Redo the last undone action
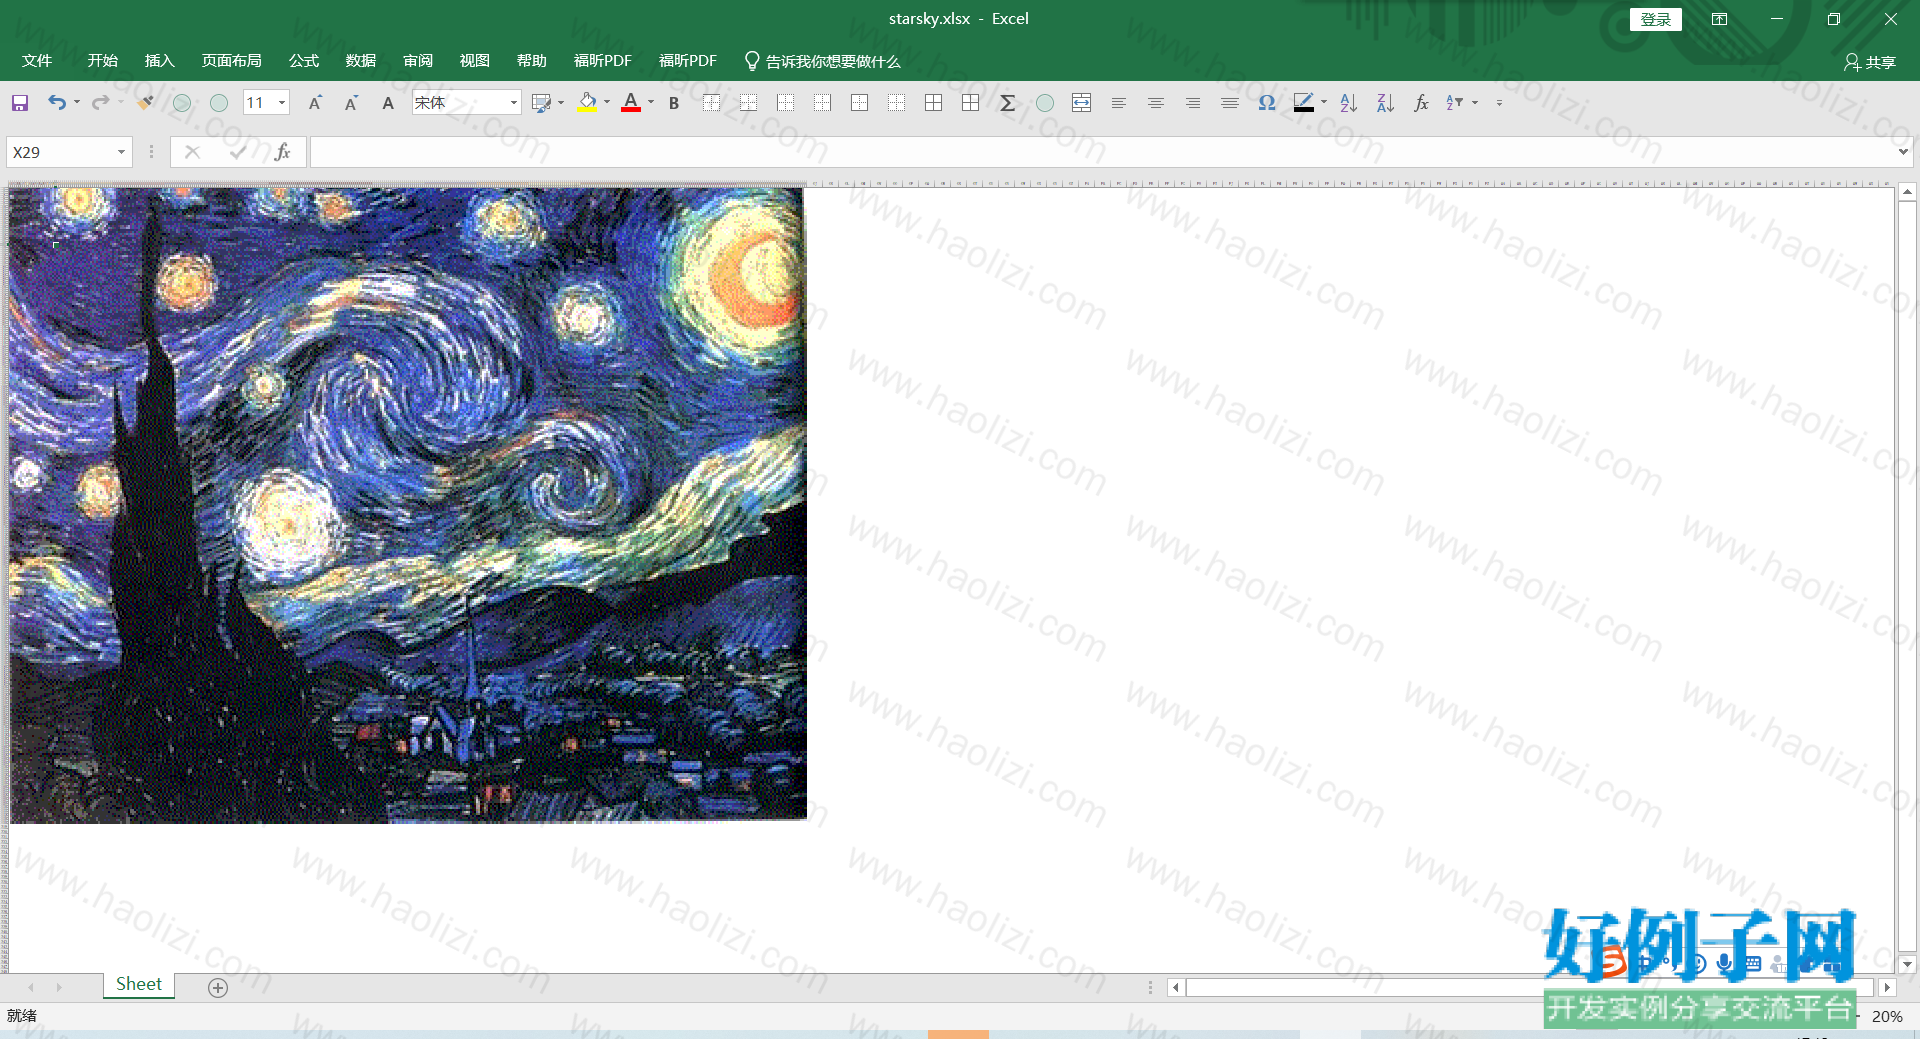This screenshot has width=1920, height=1039. pos(100,103)
